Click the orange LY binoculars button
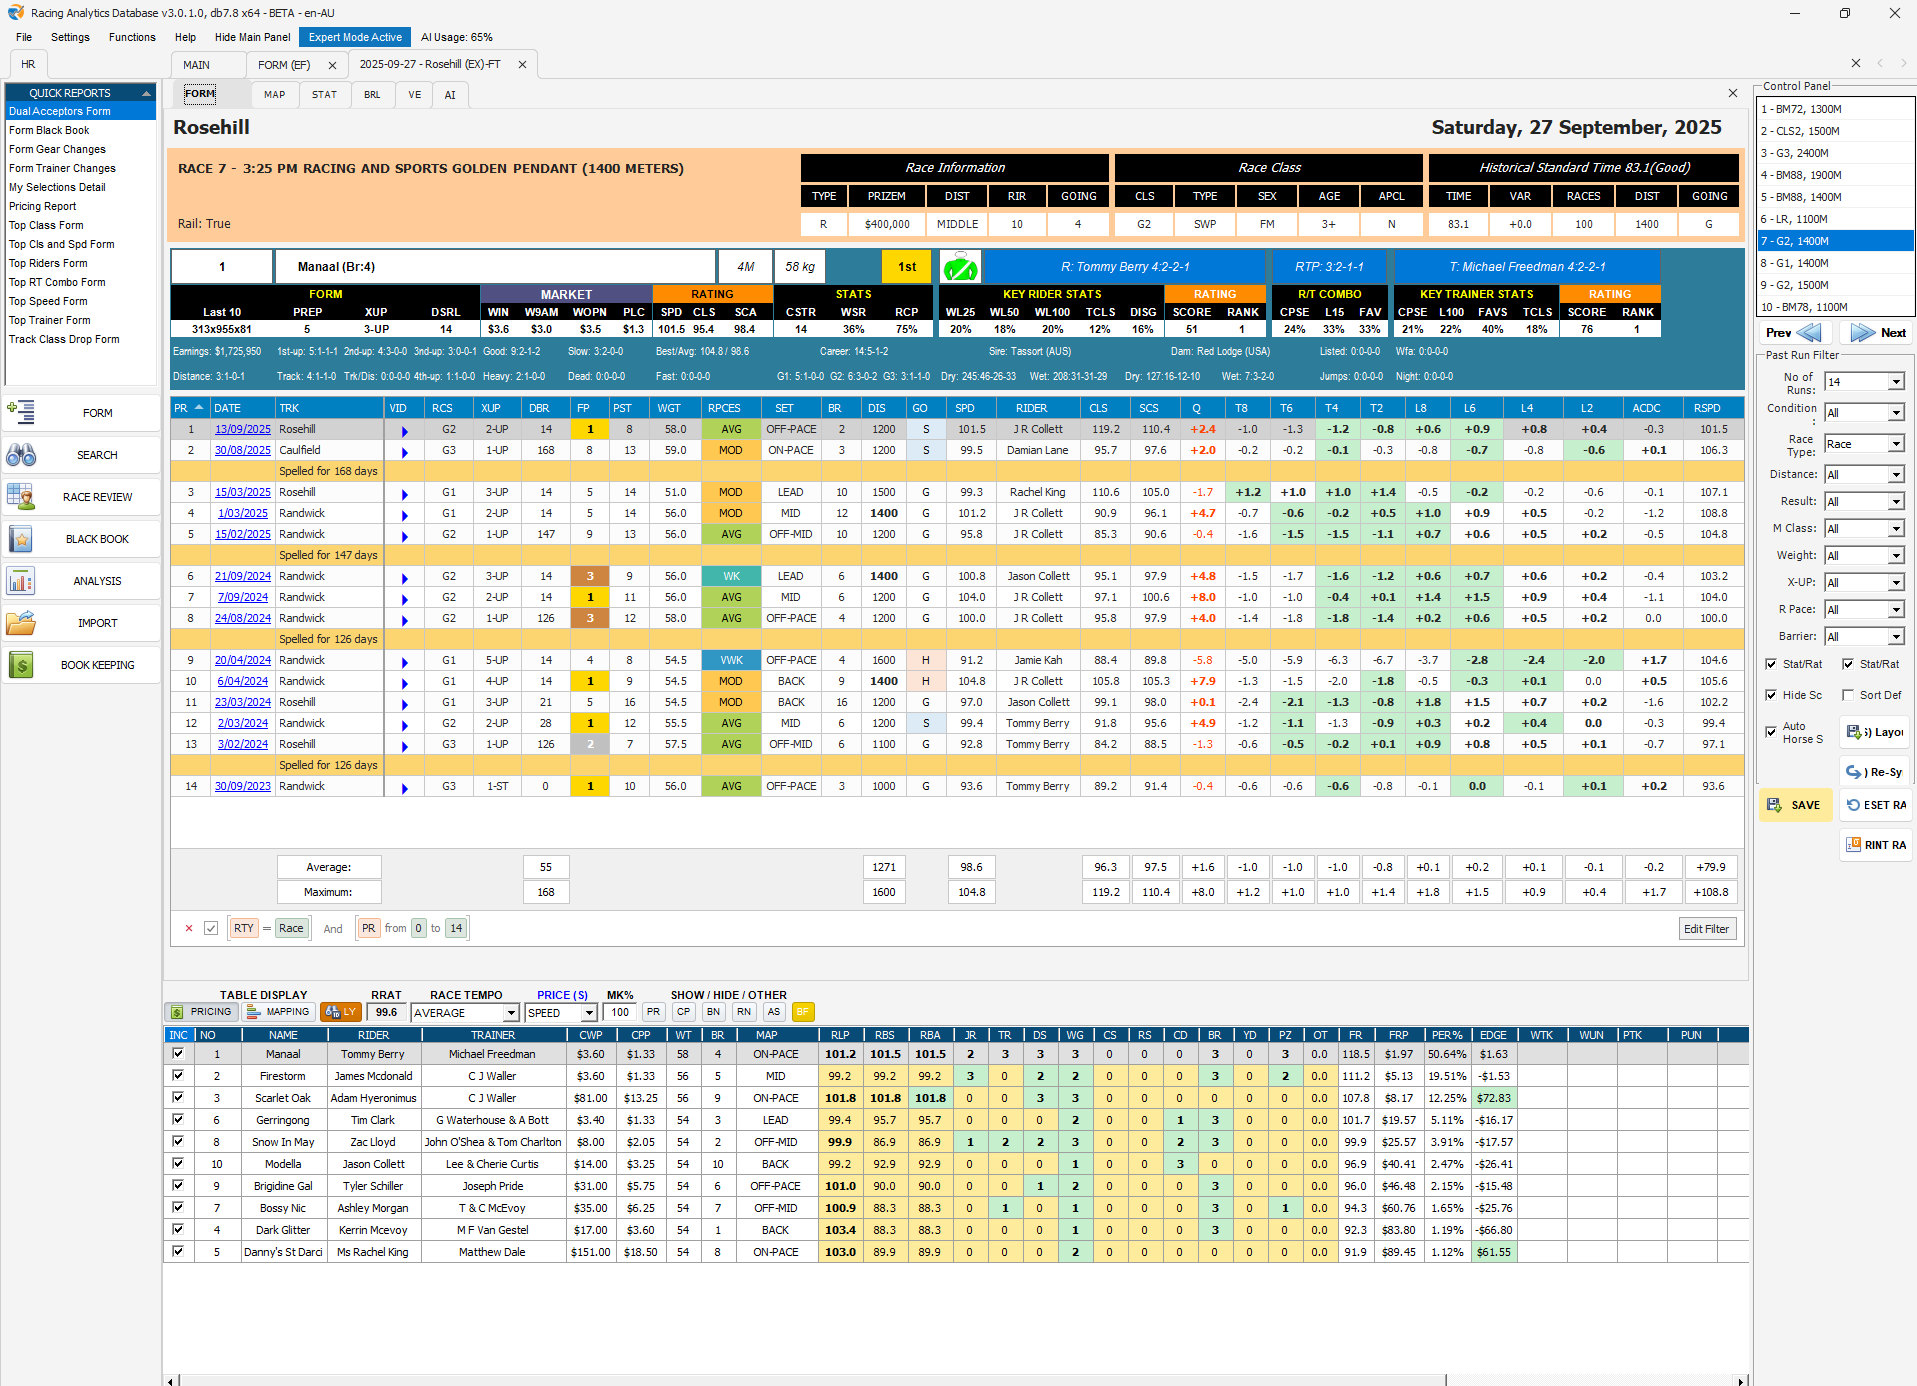This screenshot has width=1917, height=1386. [341, 1012]
